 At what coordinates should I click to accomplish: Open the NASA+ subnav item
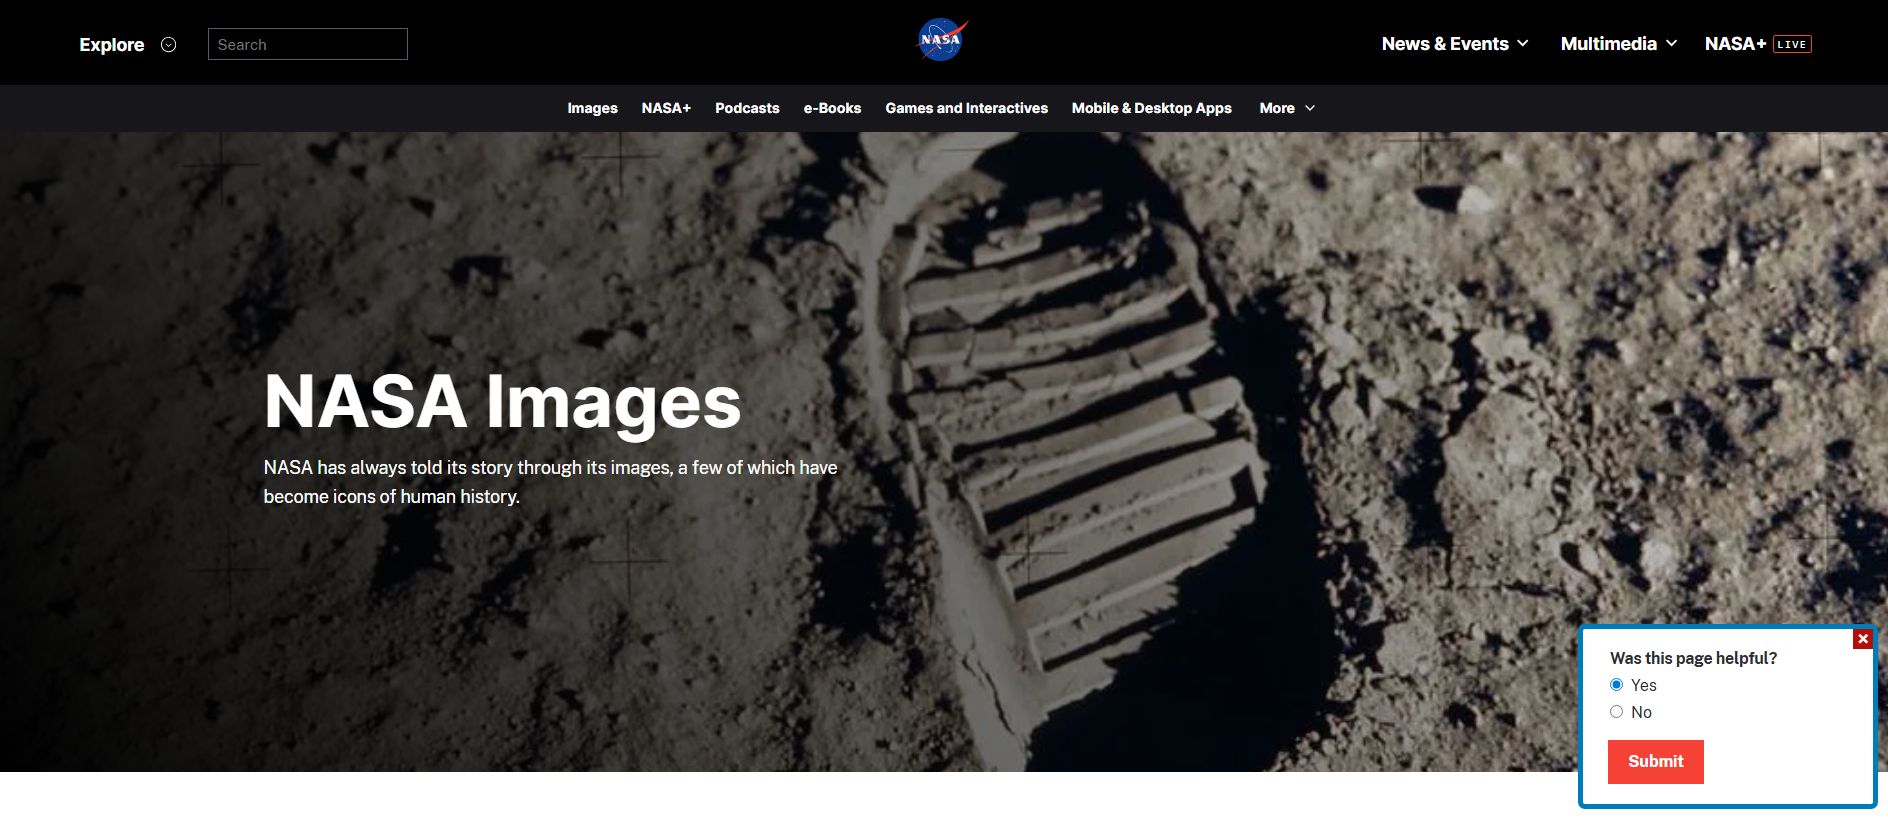[666, 108]
